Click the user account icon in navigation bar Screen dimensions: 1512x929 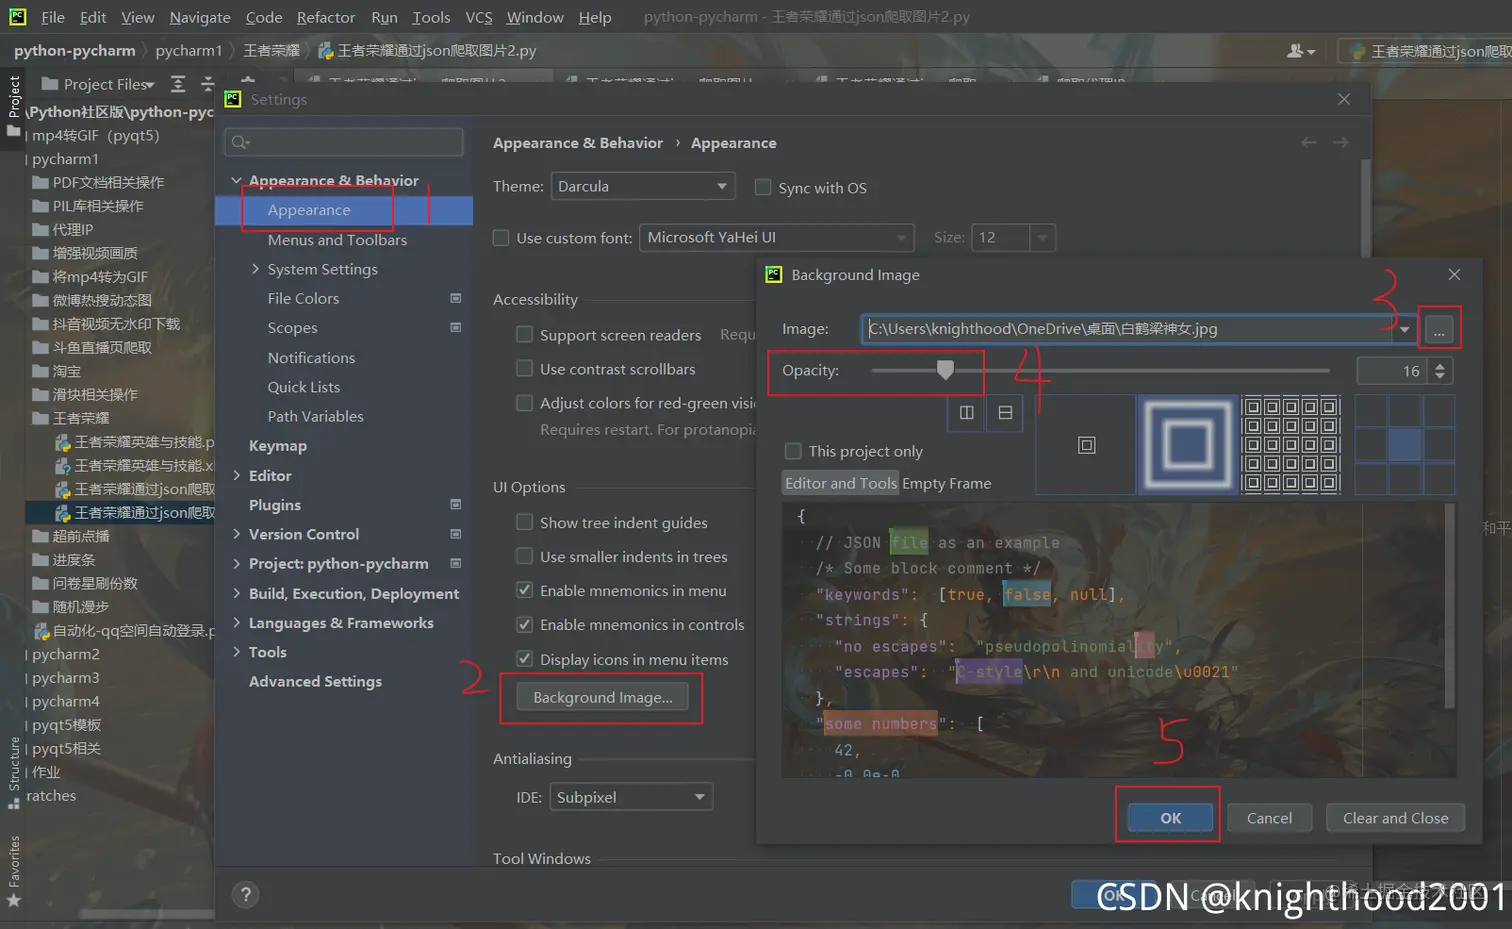(1301, 51)
